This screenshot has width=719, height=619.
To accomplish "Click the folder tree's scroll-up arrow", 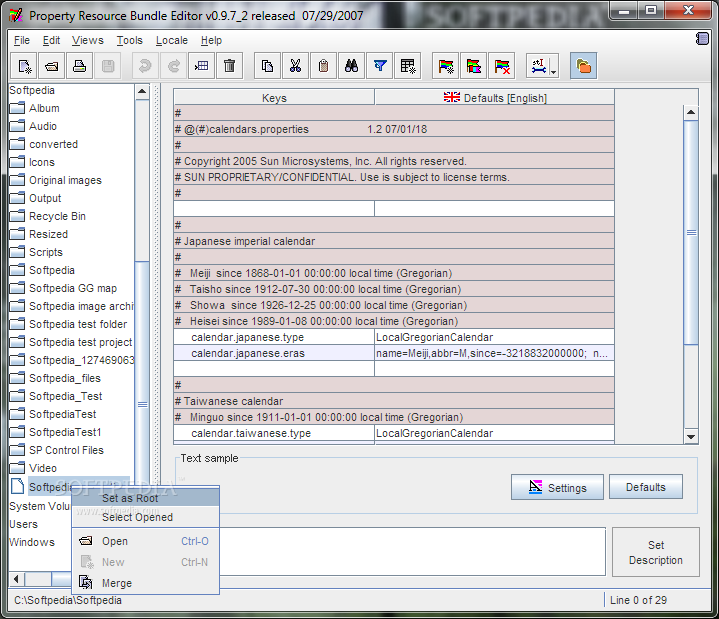I will coord(142,91).
